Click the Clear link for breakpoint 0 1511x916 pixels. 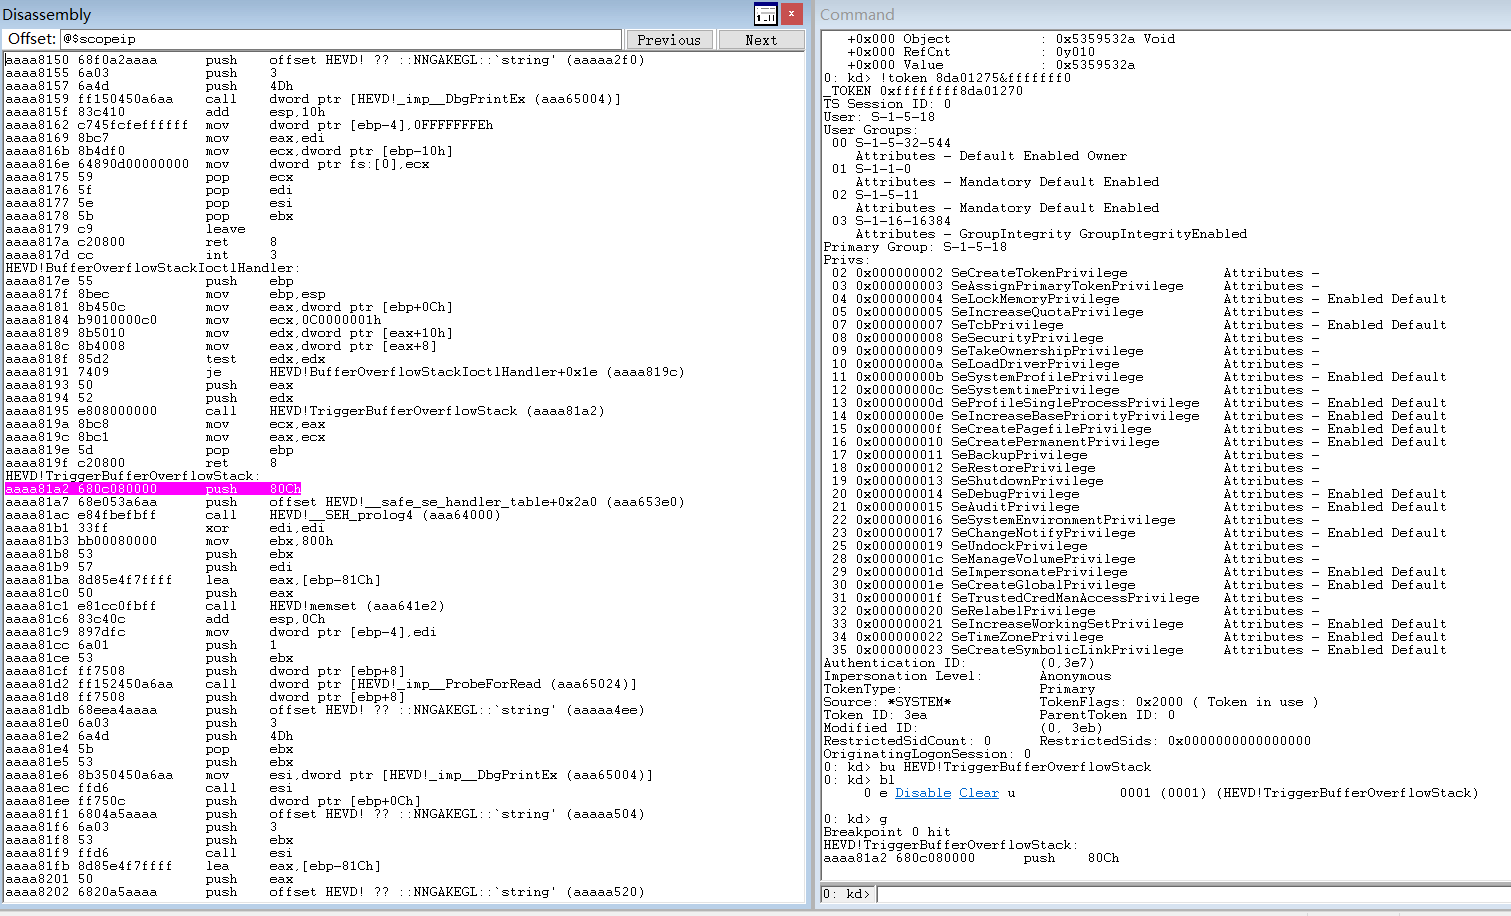[979, 793]
